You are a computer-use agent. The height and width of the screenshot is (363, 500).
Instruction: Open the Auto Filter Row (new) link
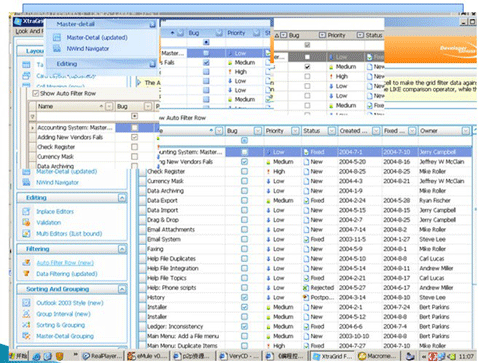(65, 263)
